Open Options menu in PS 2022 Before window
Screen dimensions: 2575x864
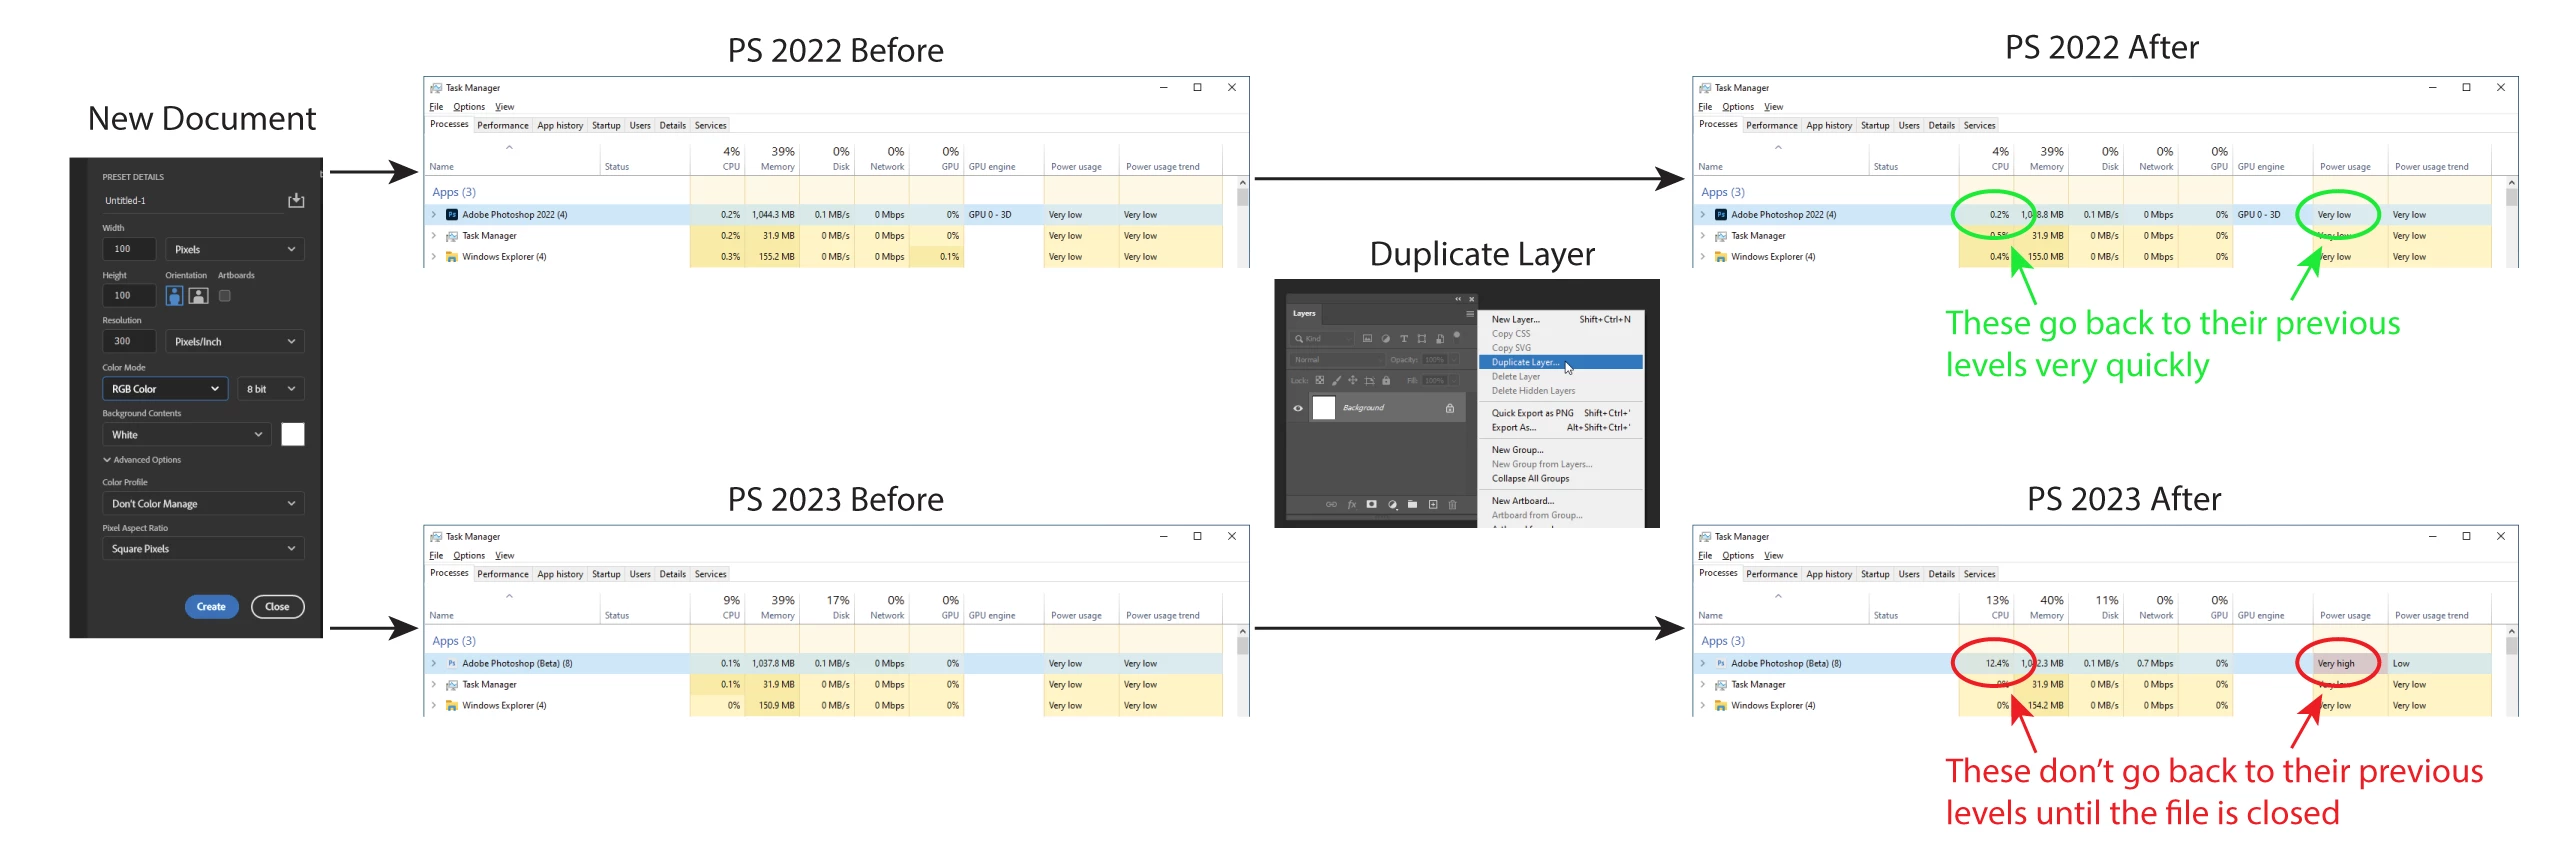[469, 107]
